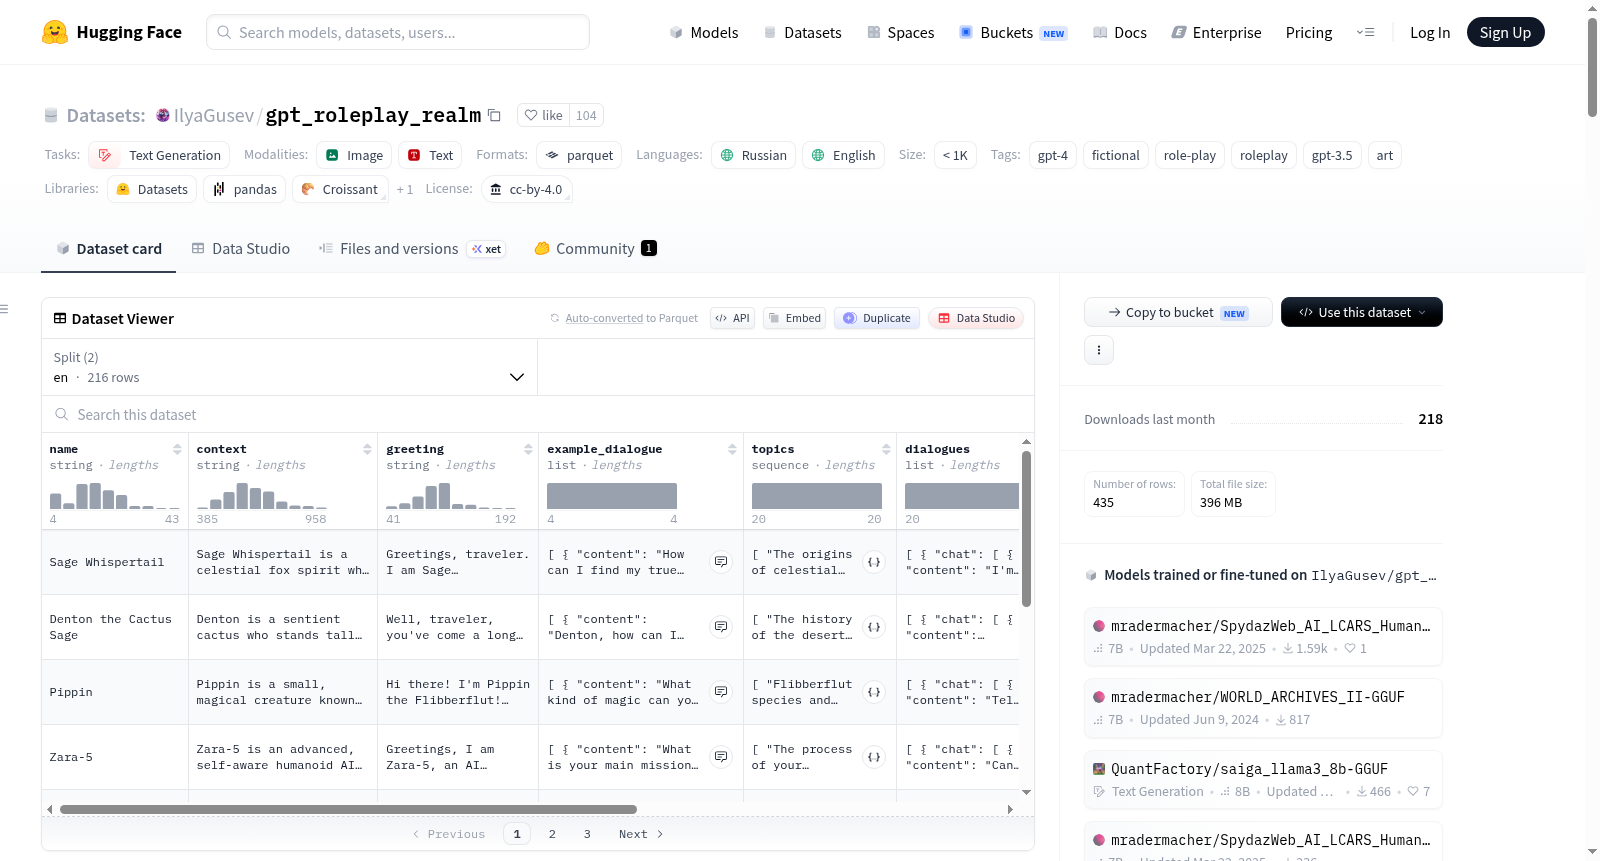Screen dimensions: 1600x861
Task: Open chat view for Sage Whispertail example_dialogue
Action: tap(721, 562)
